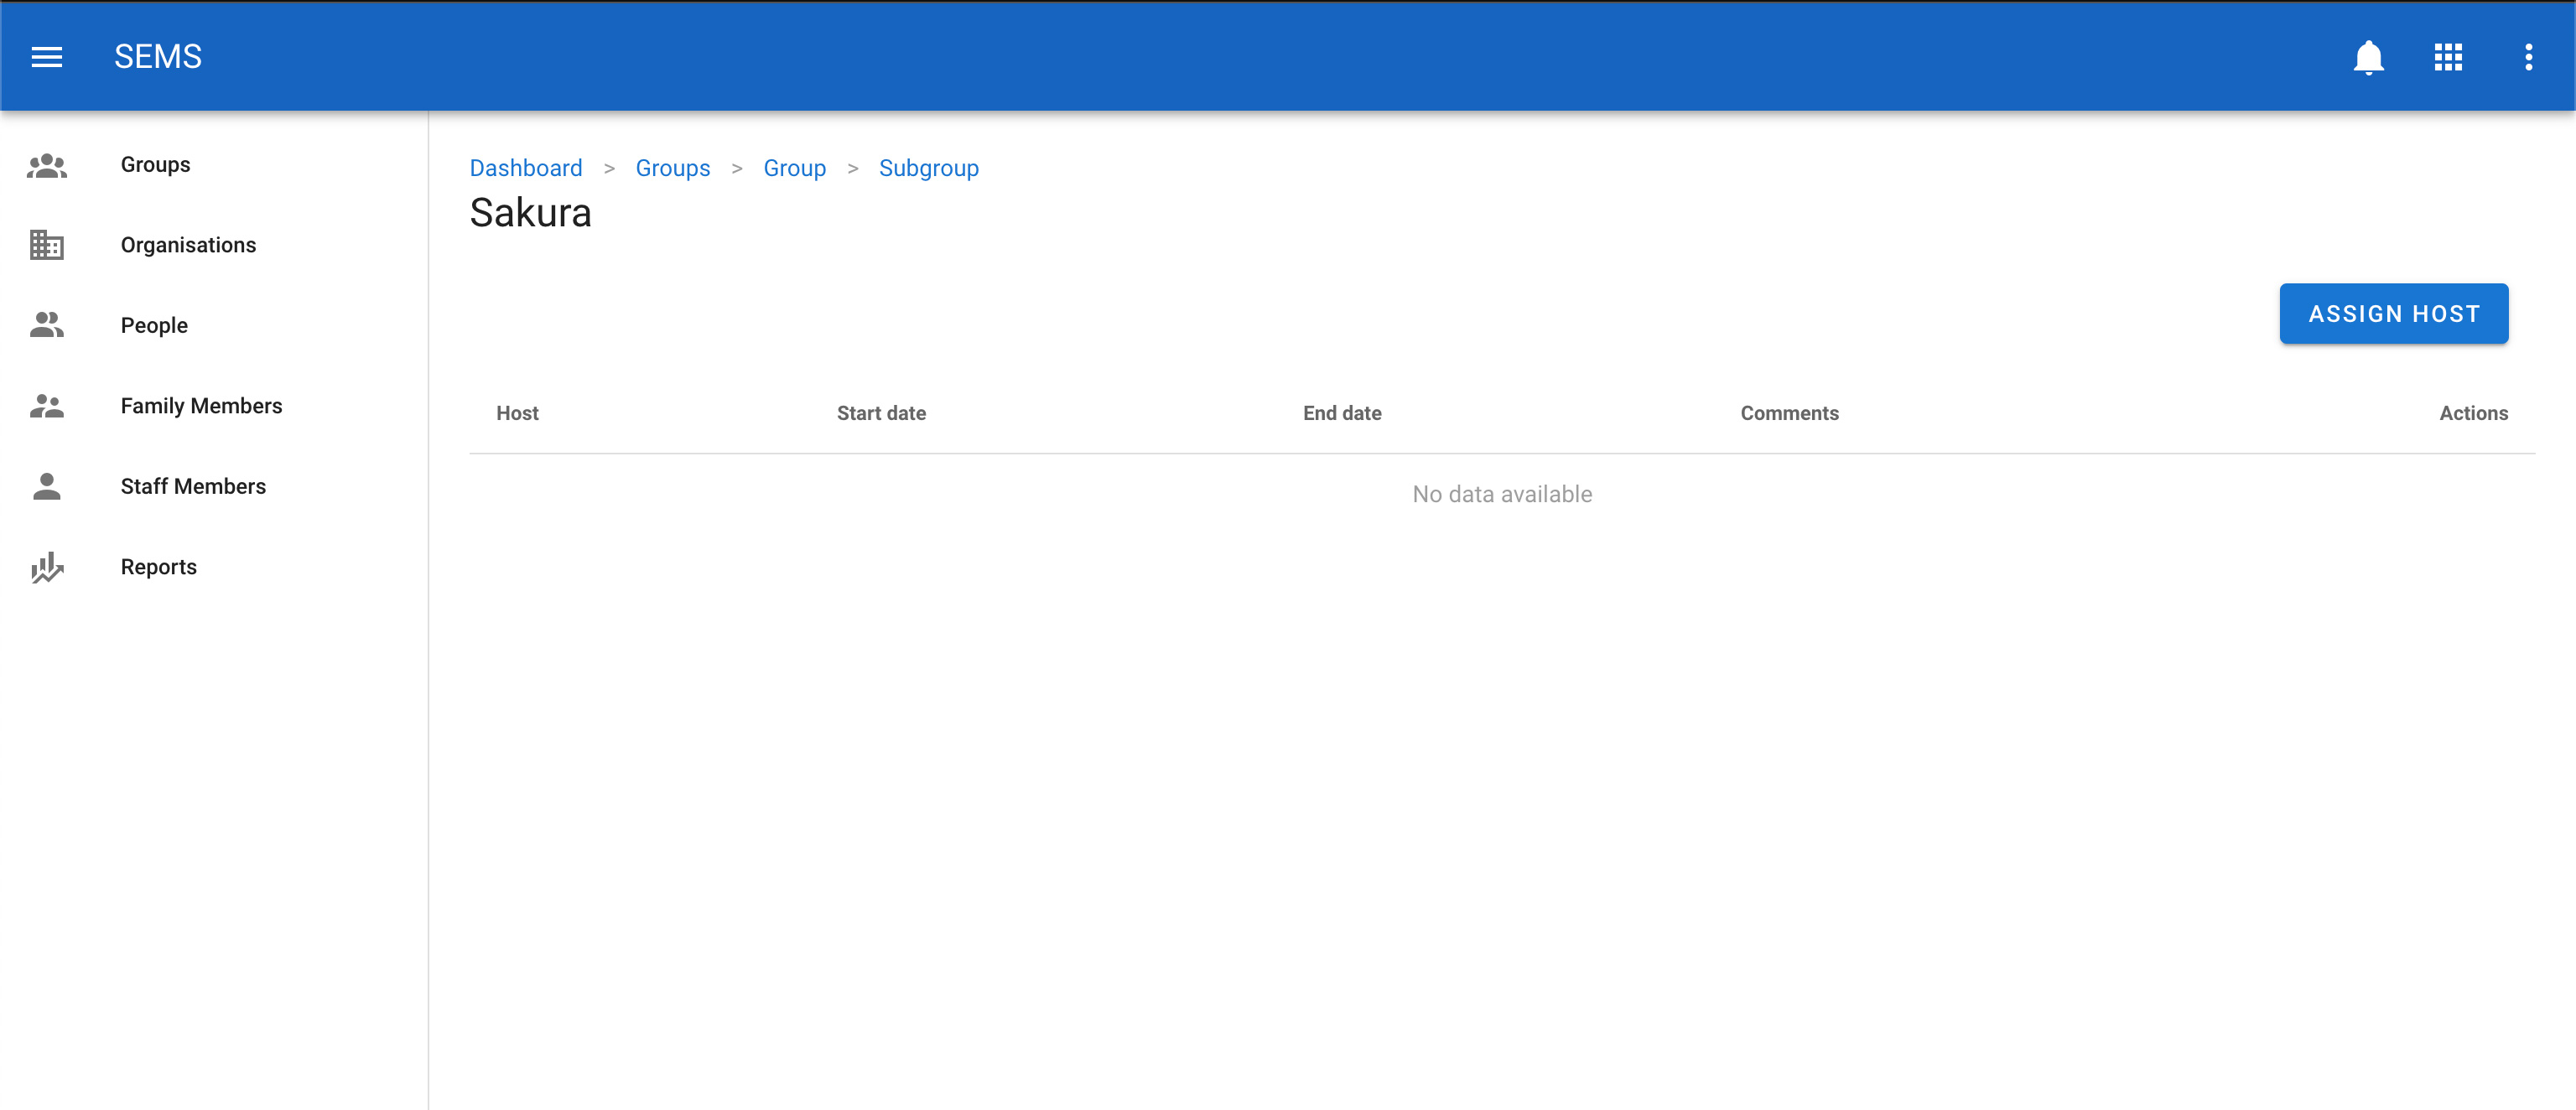Click the Staff Members person icon
The width and height of the screenshot is (2576, 1110).
(47, 486)
